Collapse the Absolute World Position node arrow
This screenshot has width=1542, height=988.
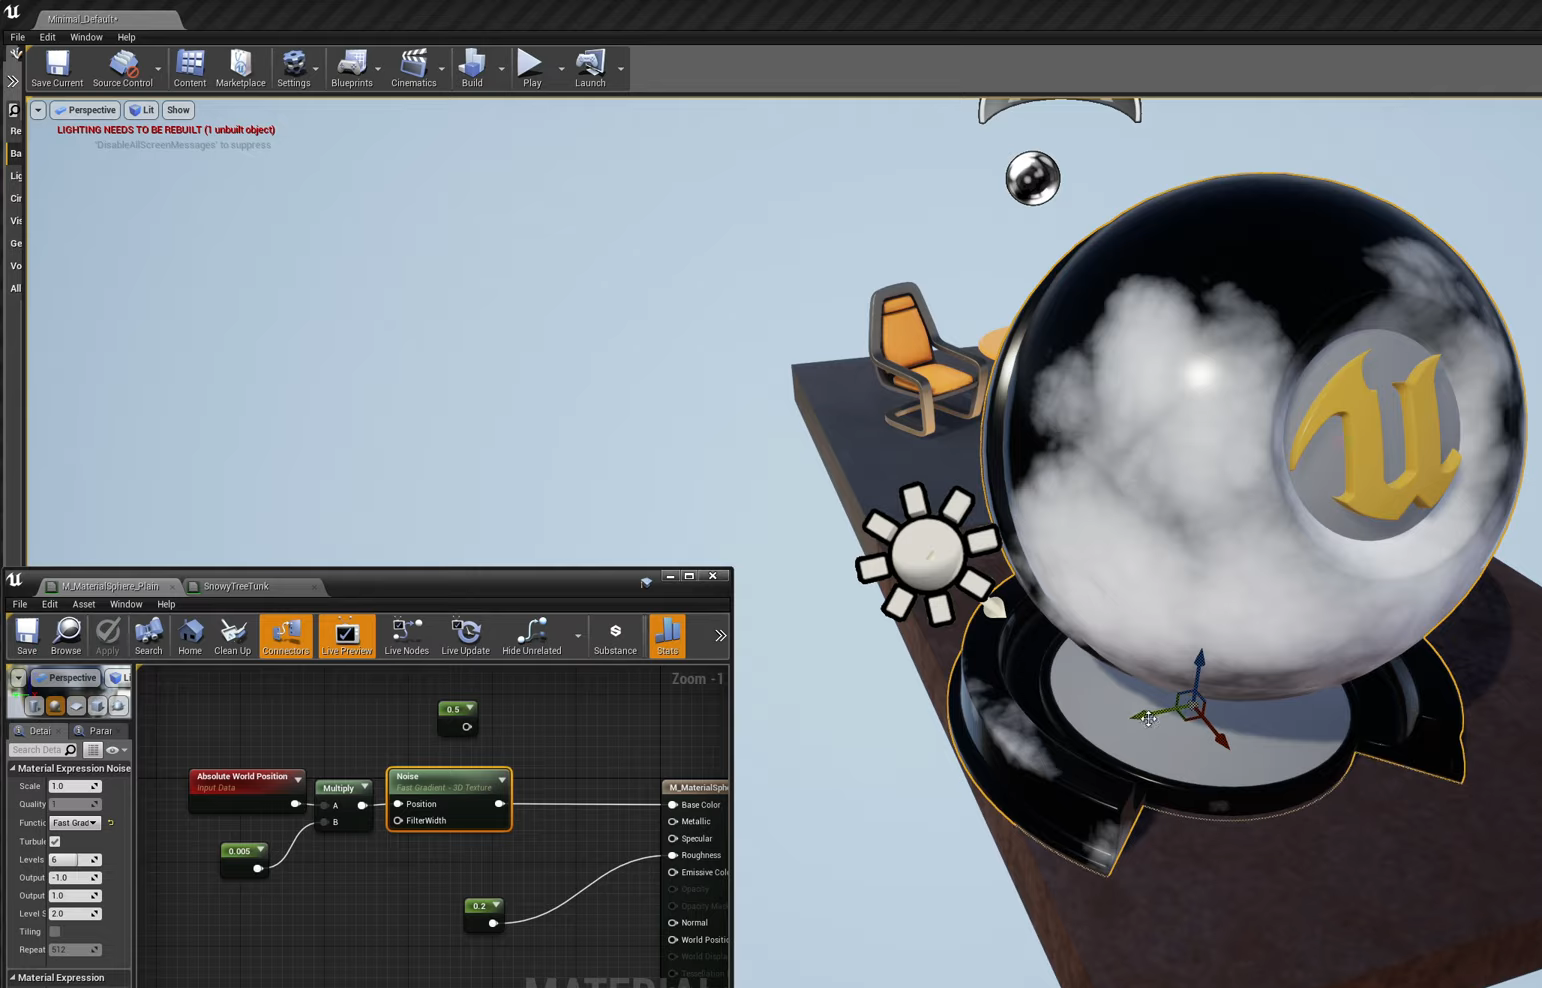pyautogui.click(x=298, y=779)
